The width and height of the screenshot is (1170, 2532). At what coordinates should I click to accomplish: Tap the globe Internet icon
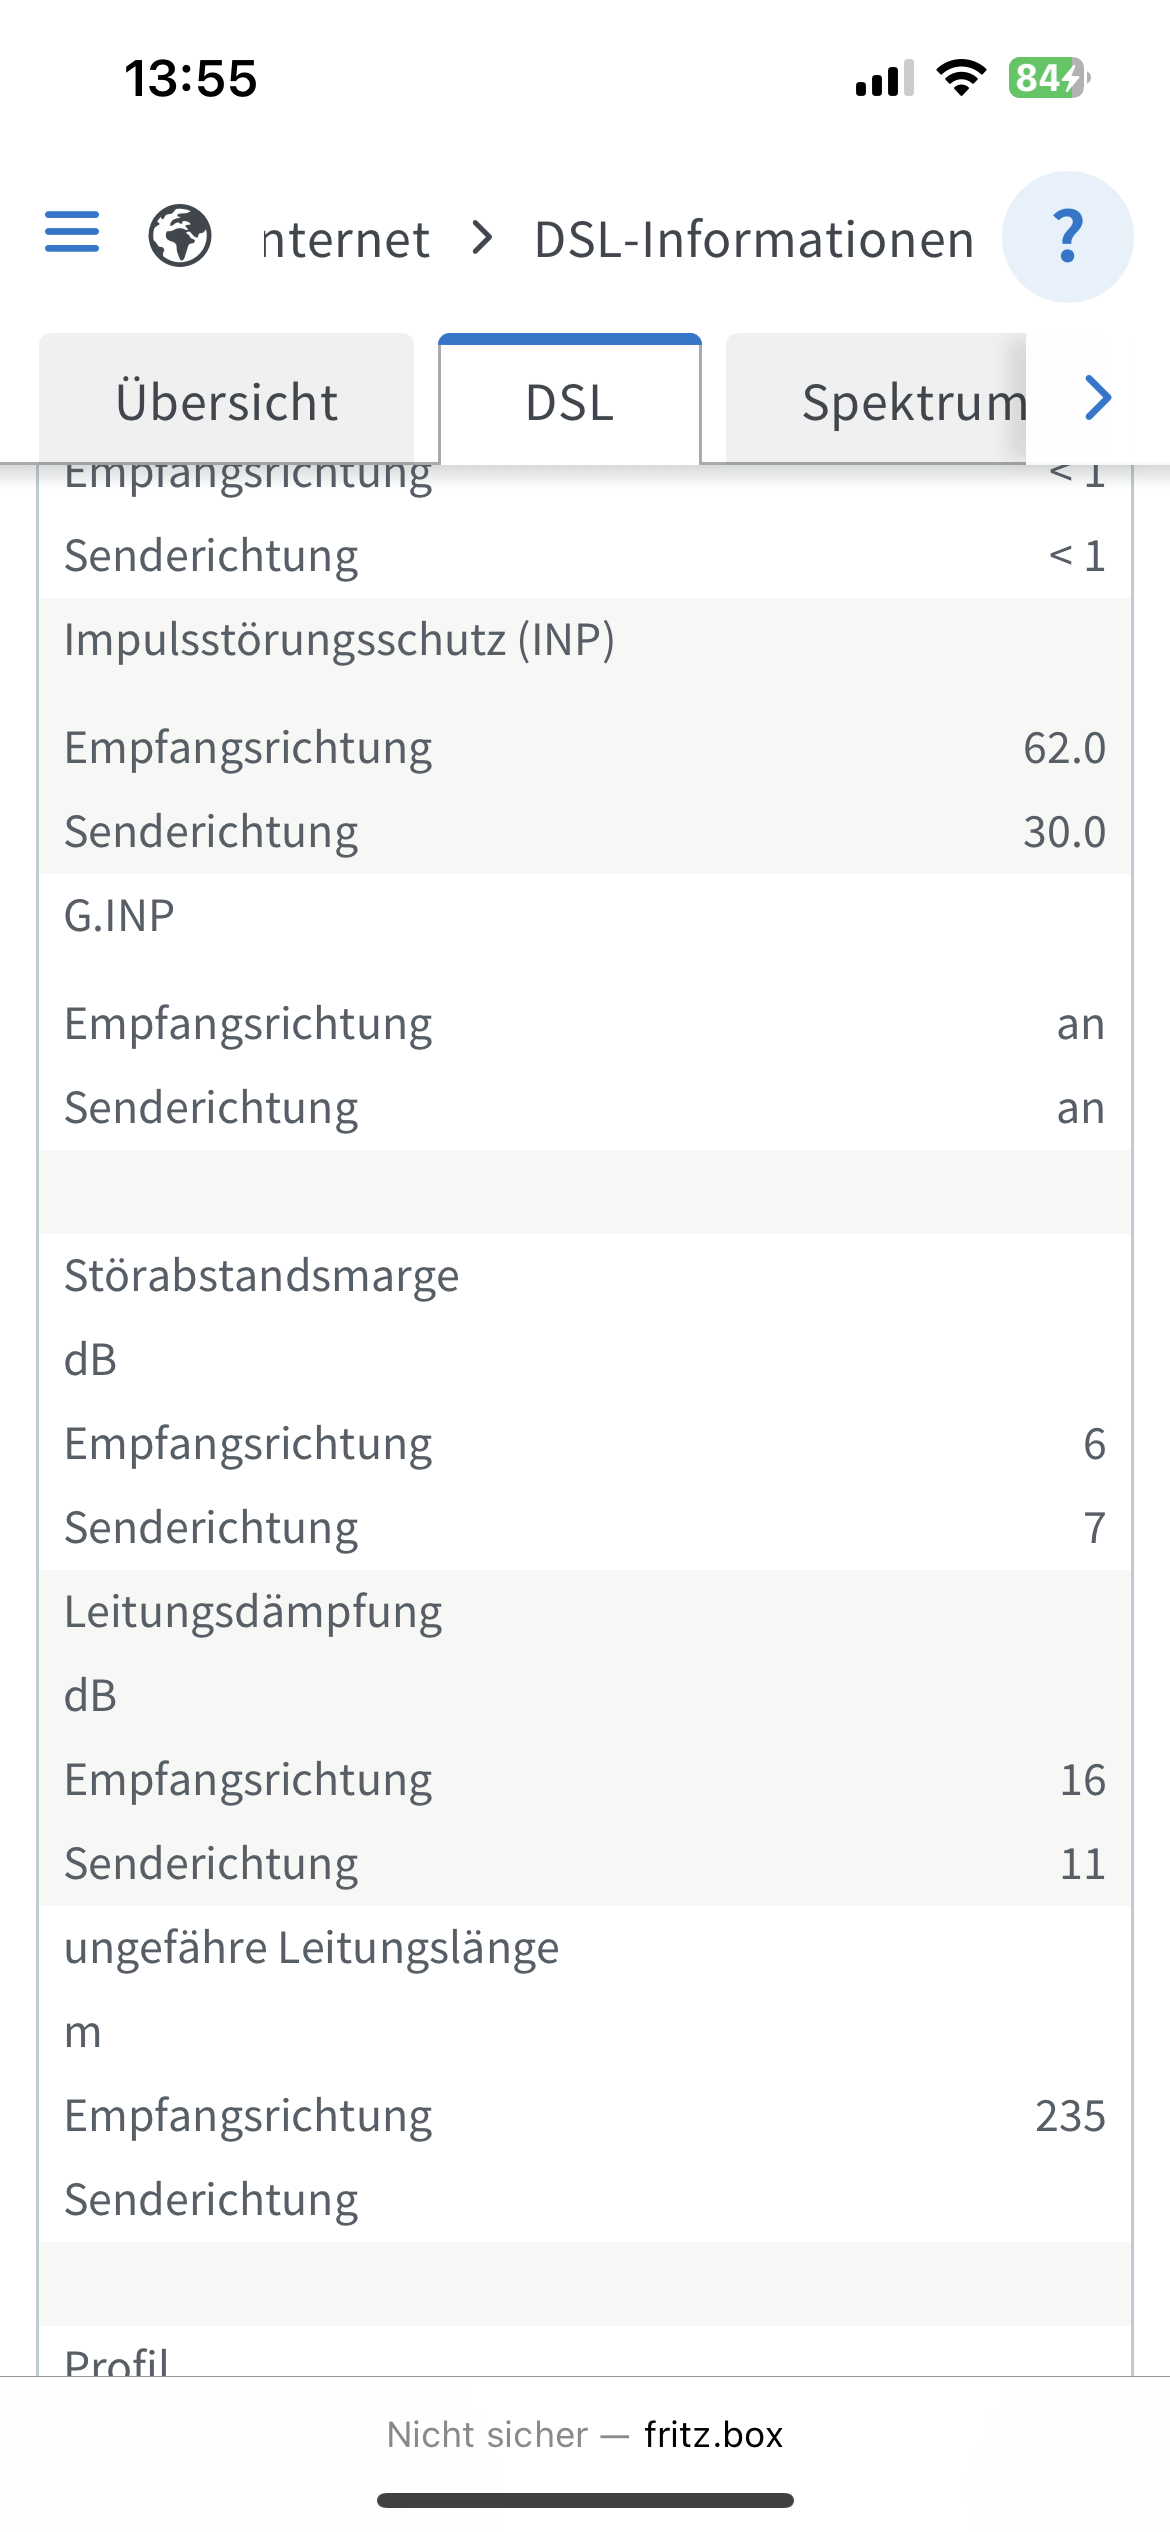coord(180,236)
